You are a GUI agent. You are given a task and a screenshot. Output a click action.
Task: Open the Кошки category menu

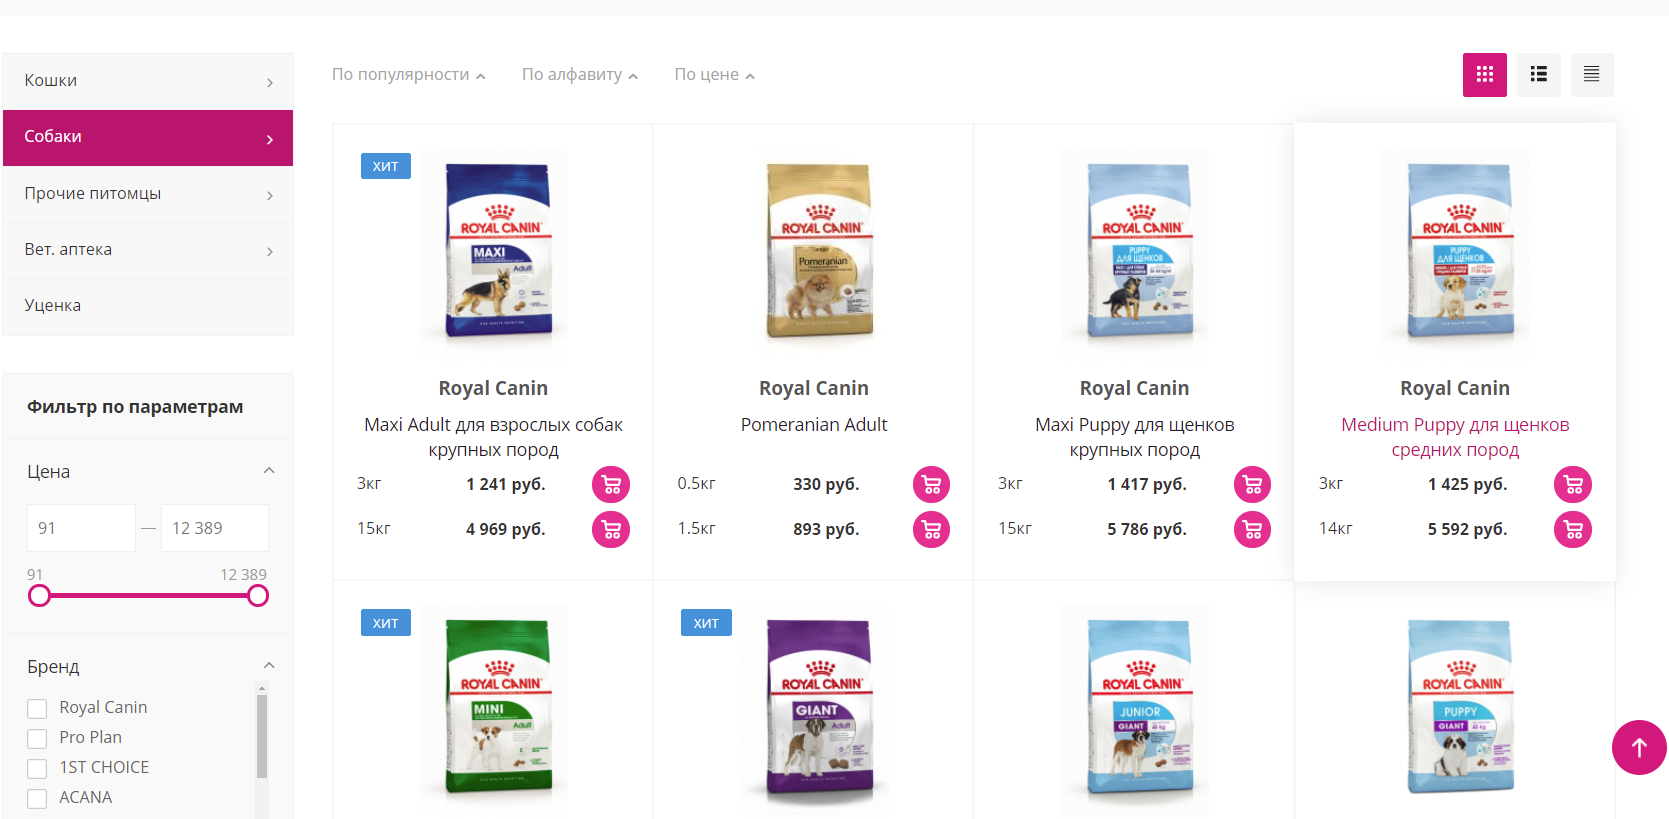click(x=148, y=81)
